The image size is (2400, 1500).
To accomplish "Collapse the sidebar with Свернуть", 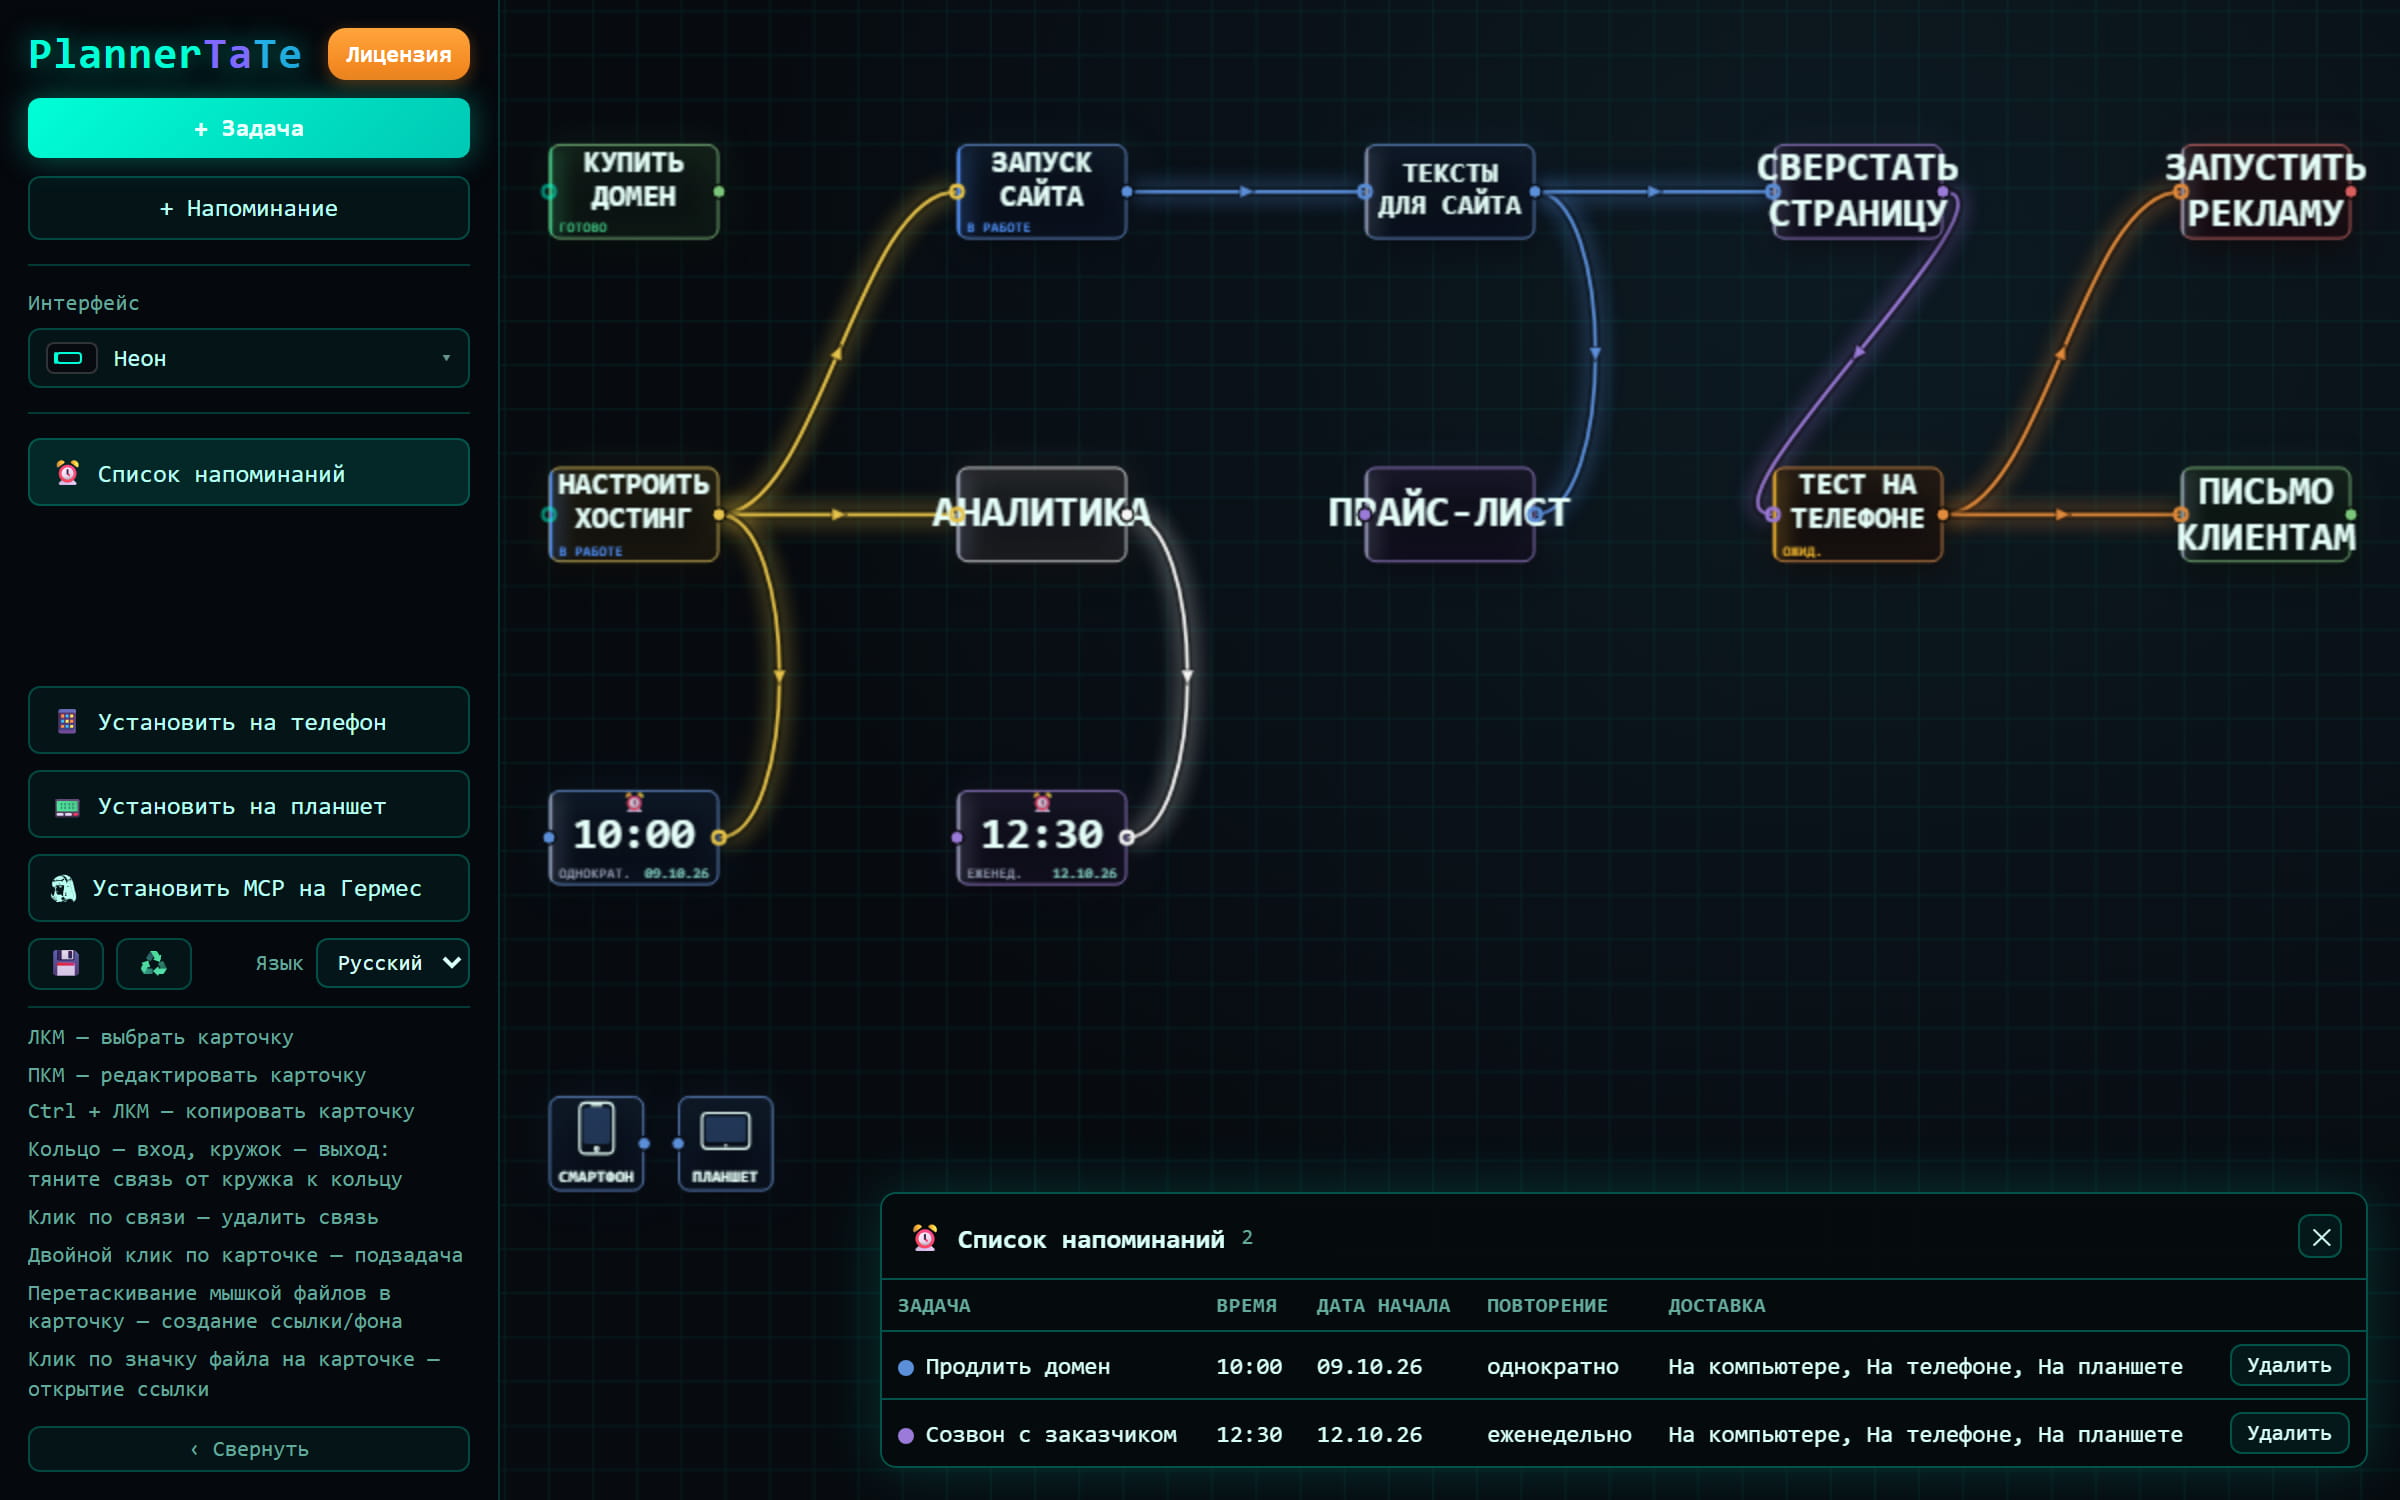I will [249, 1449].
